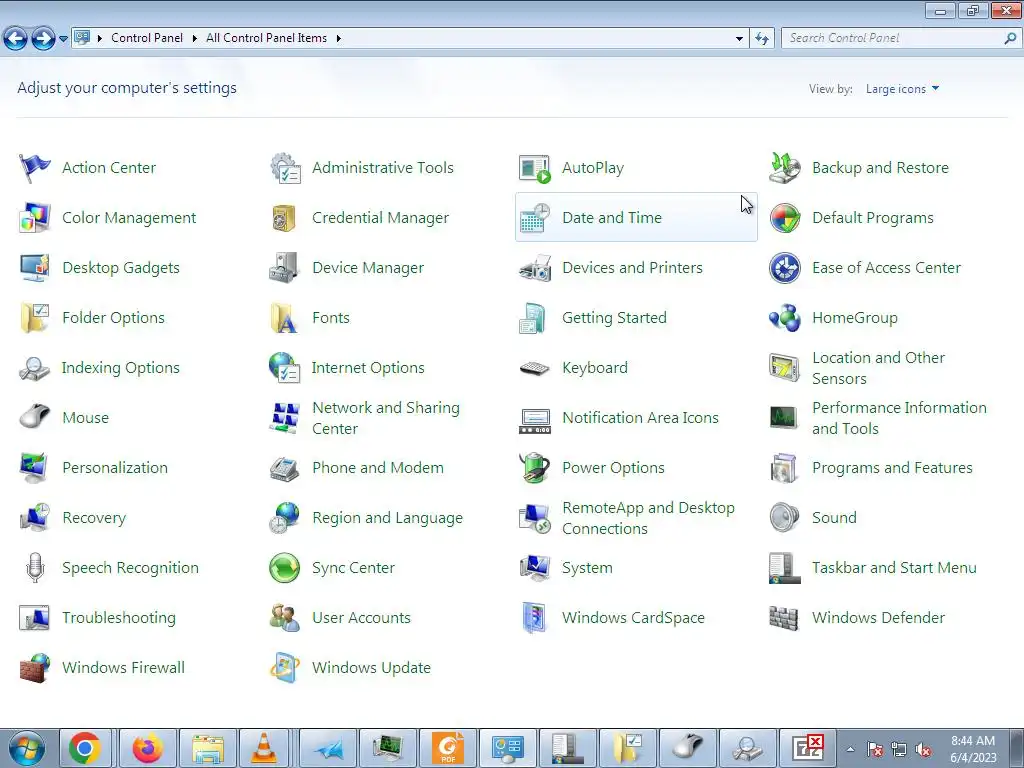Open the Indexing Options magnifier icon
This screenshot has width=1024, height=768.
(35, 368)
